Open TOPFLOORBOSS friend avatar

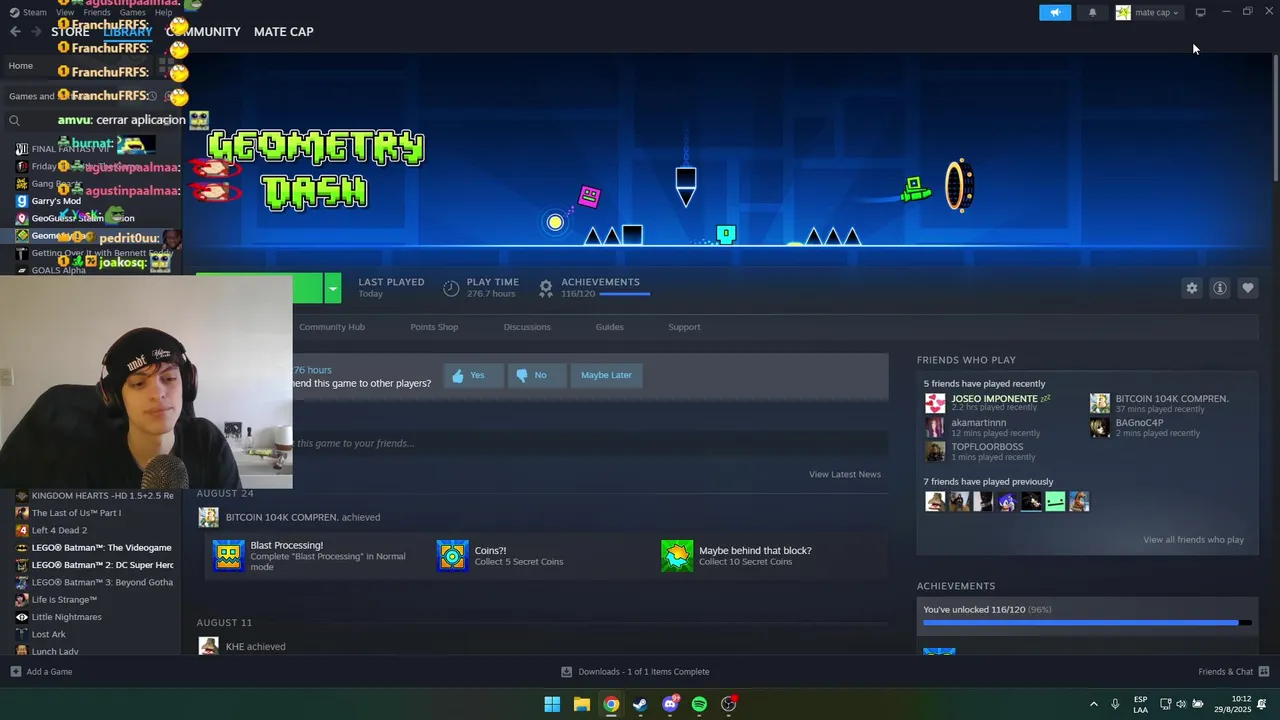click(935, 451)
